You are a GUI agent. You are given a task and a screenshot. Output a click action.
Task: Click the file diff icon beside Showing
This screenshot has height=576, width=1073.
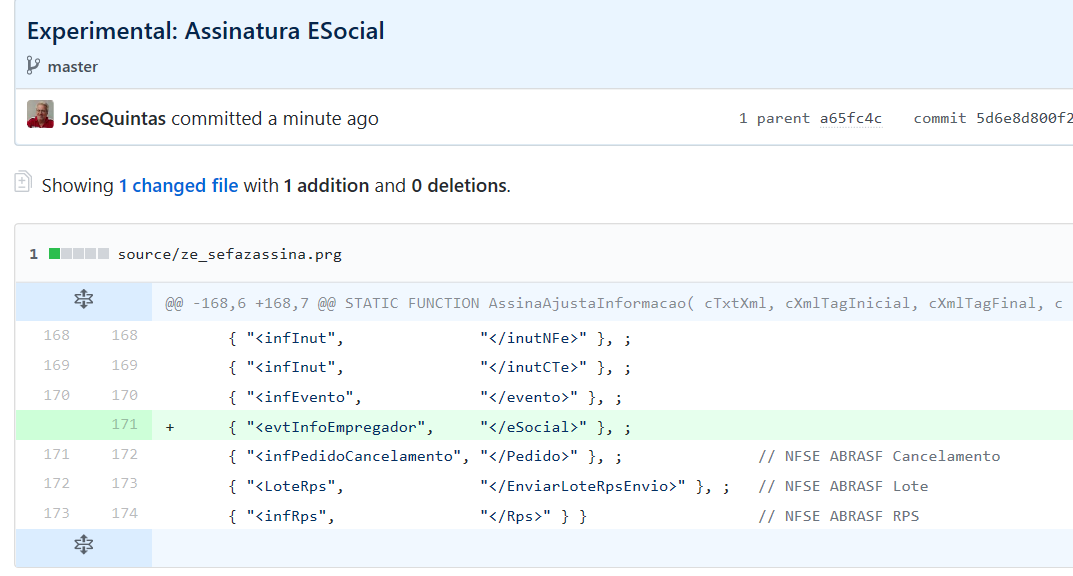[x=23, y=182]
